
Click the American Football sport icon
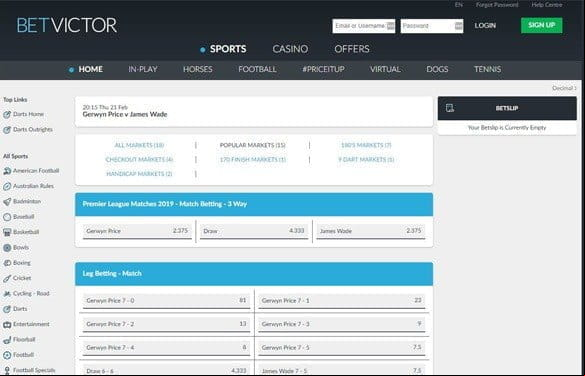7,171
